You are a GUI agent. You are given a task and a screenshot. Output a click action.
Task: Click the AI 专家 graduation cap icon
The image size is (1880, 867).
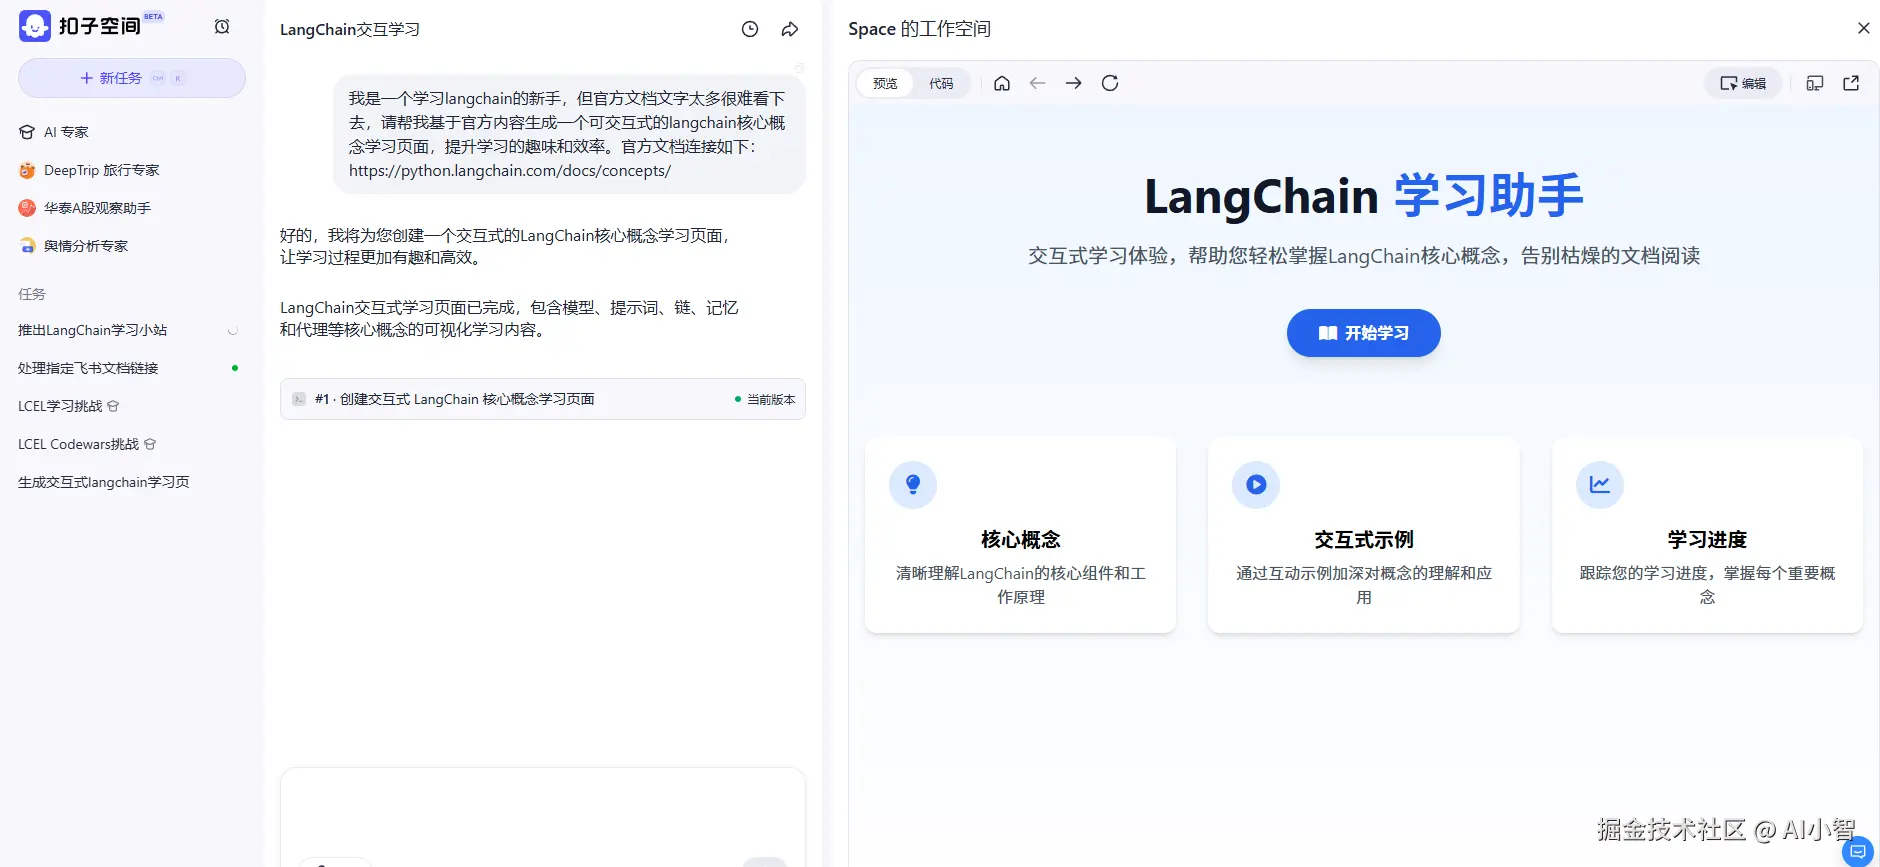point(27,132)
